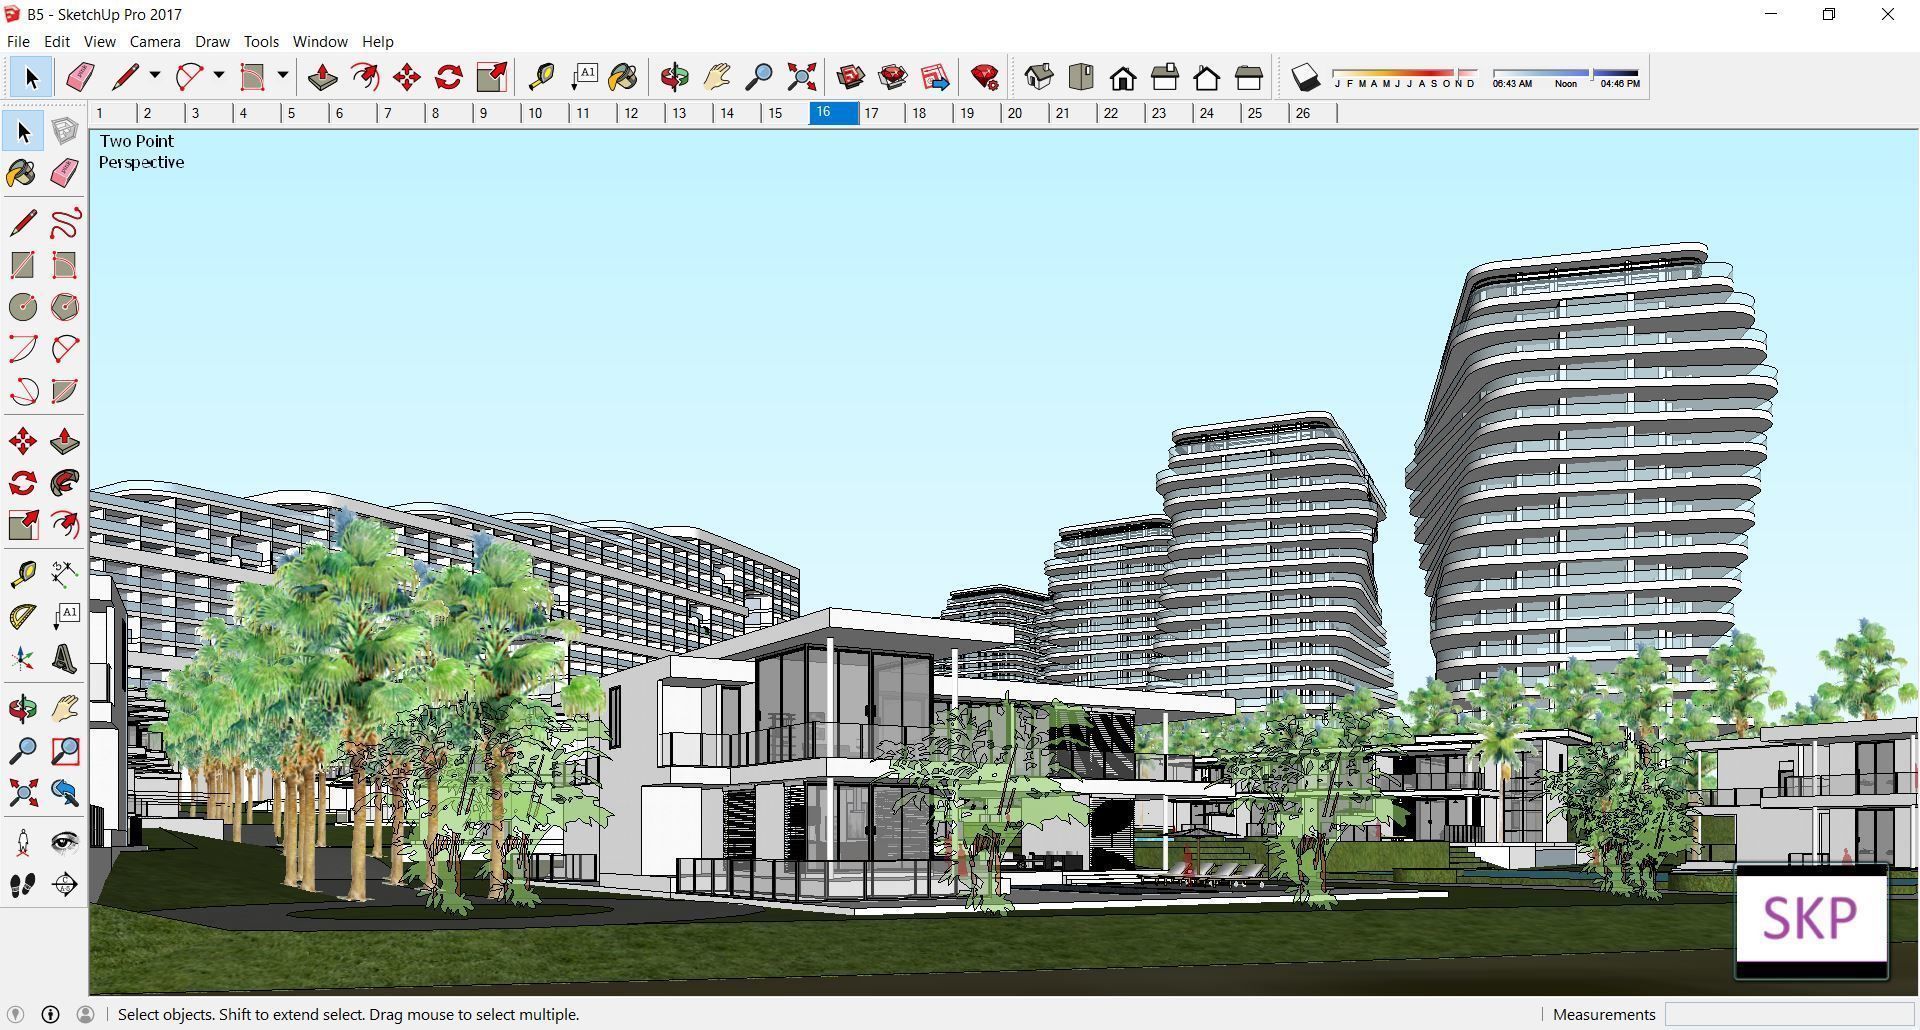Select the Zoom magnifier in top toolbar
This screenshot has width=1920, height=1030.
759,77
